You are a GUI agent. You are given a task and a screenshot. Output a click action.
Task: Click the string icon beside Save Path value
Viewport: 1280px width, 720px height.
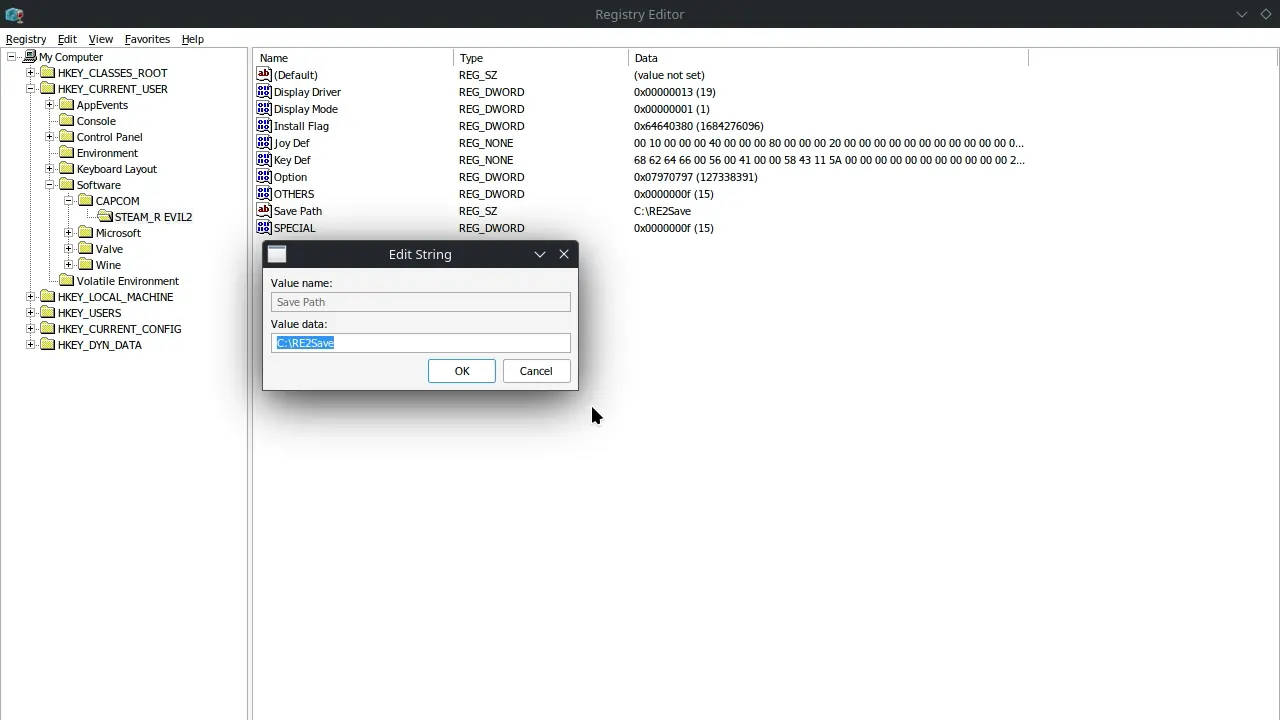click(264, 211)
